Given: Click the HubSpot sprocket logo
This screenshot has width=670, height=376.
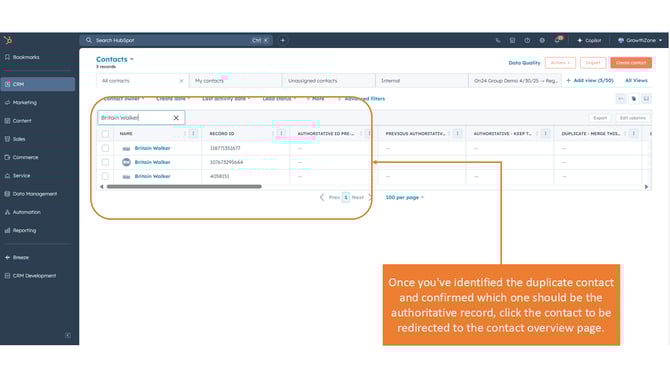Looking at the screenshot, I should point(8,40).
